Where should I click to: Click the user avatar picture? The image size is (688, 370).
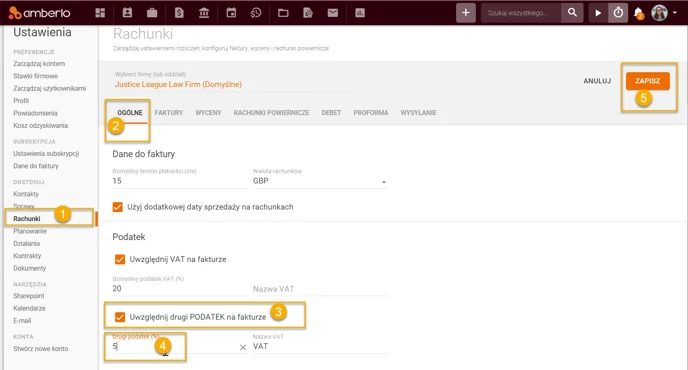pos(659,13)
